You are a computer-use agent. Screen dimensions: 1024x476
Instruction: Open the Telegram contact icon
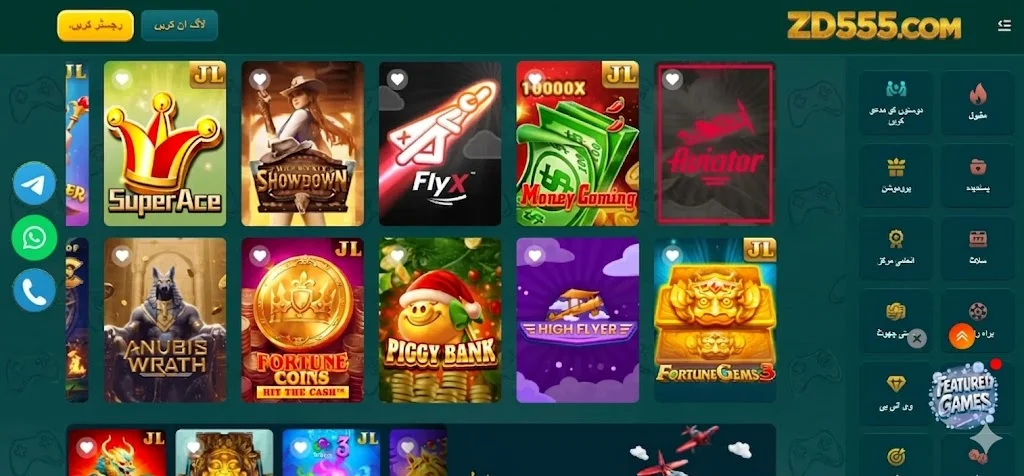tap(34, 183)
